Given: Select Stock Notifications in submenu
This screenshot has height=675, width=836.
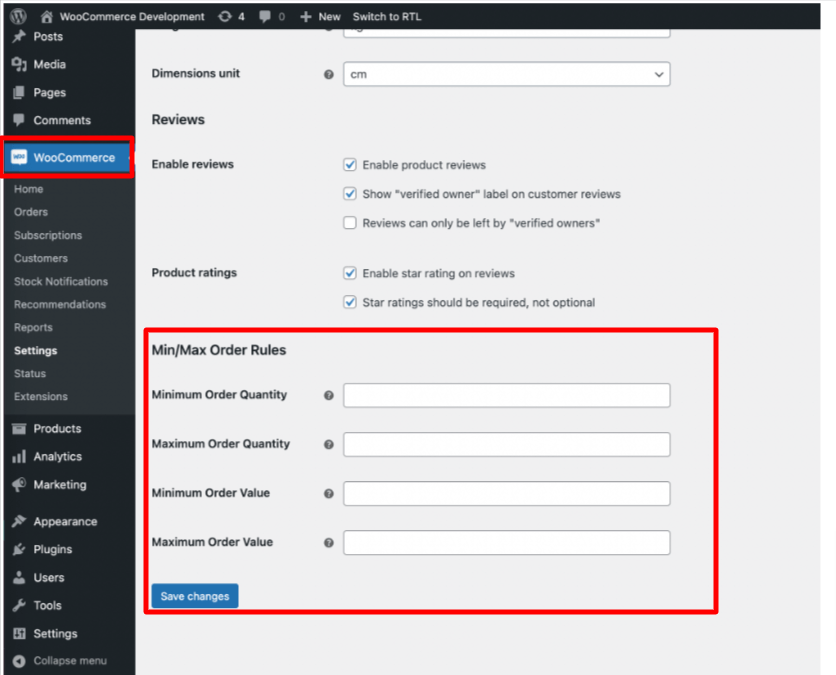Looking at the screenshot, I should pyautogui.click(x=61, y=282).
